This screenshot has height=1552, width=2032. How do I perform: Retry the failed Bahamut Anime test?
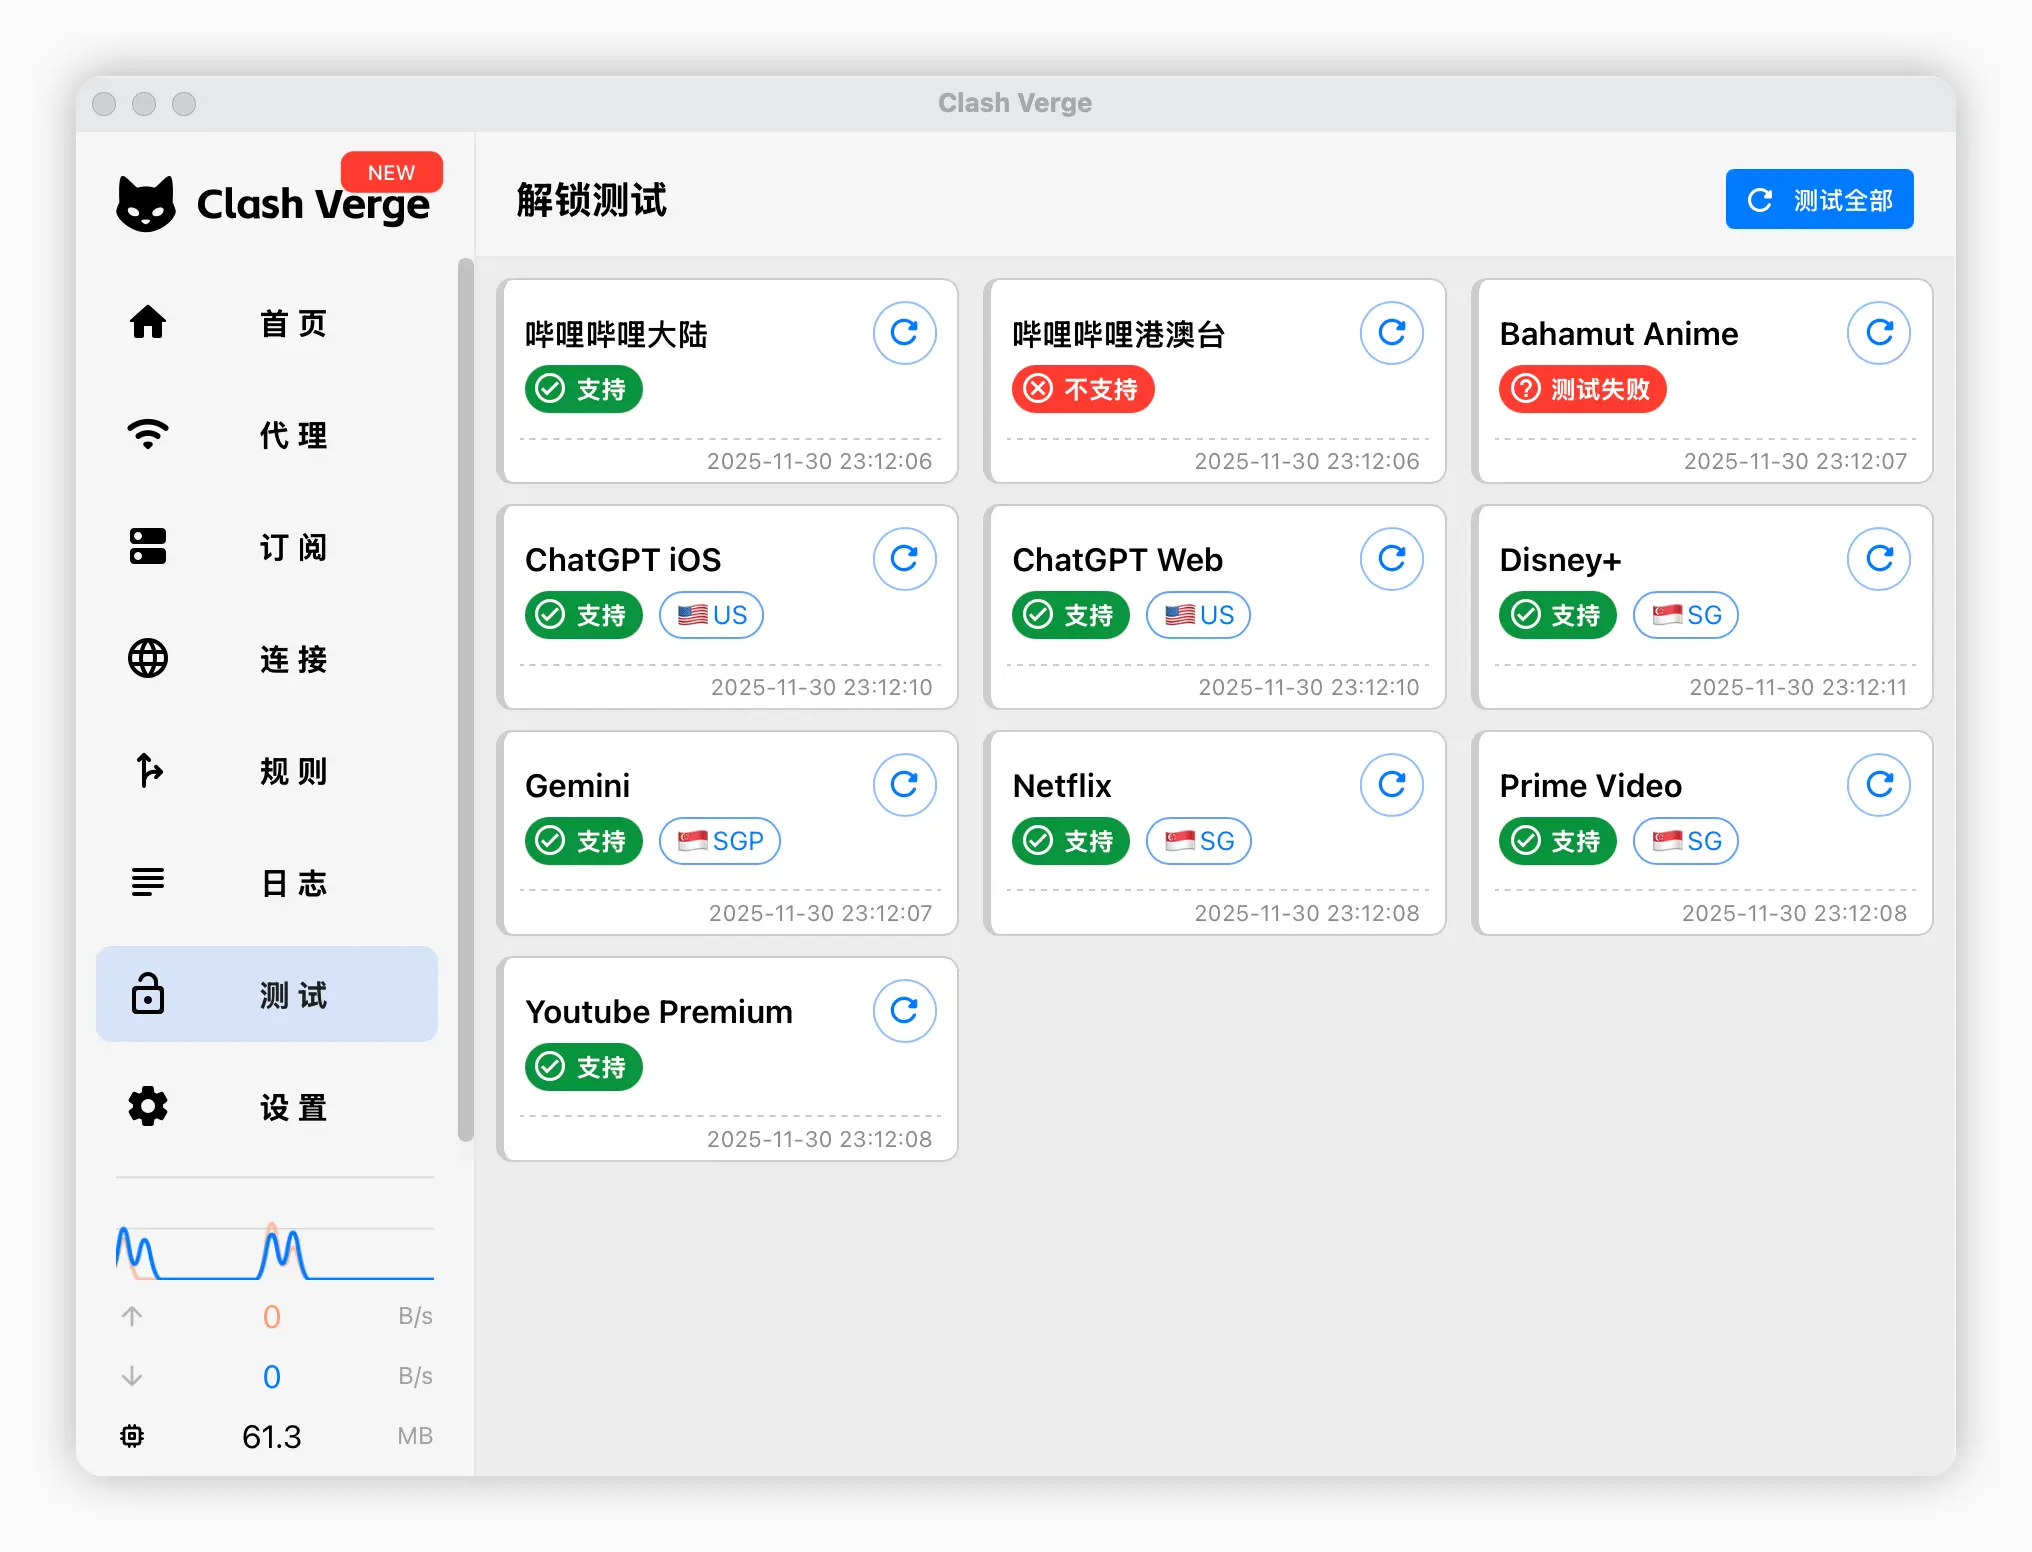1879,333
